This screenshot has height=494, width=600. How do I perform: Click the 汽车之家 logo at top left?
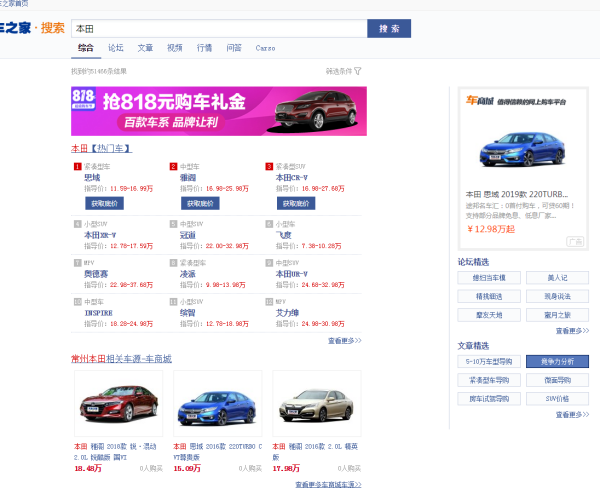pos(15,28)
